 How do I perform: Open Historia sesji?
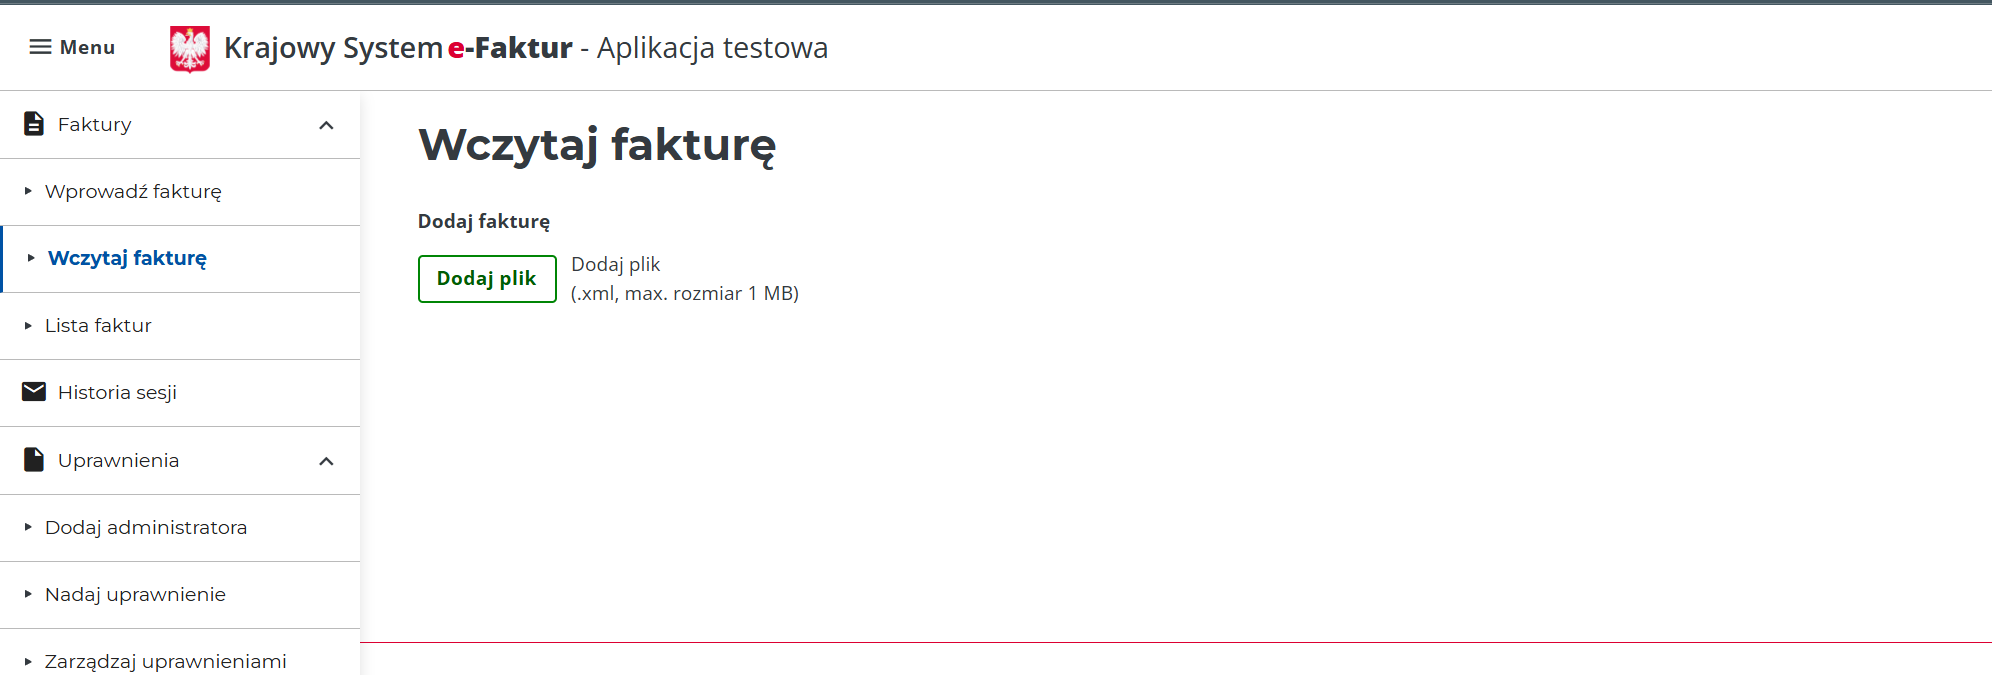(x=118, y=392)
